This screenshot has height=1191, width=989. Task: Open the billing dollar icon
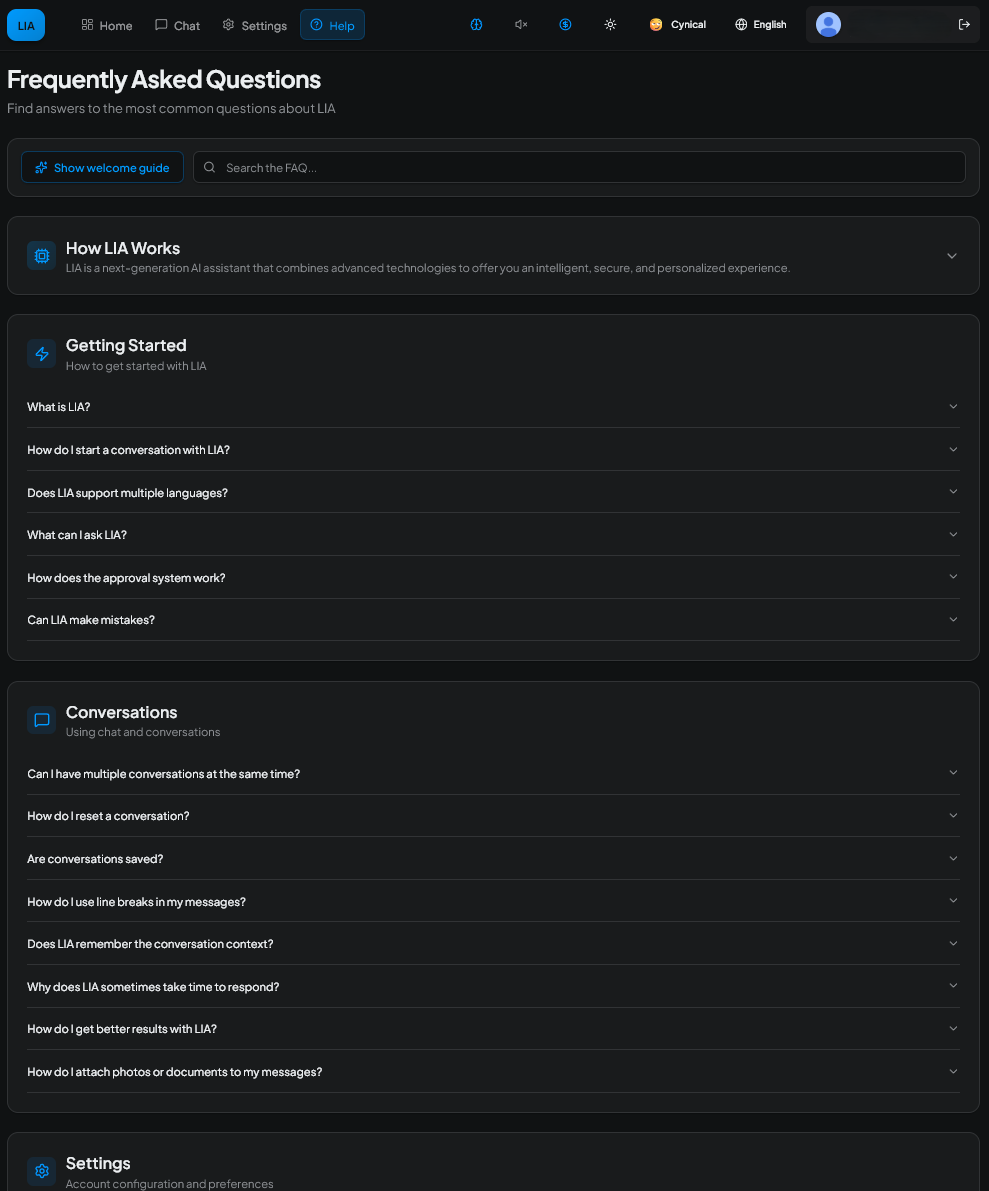565,24
